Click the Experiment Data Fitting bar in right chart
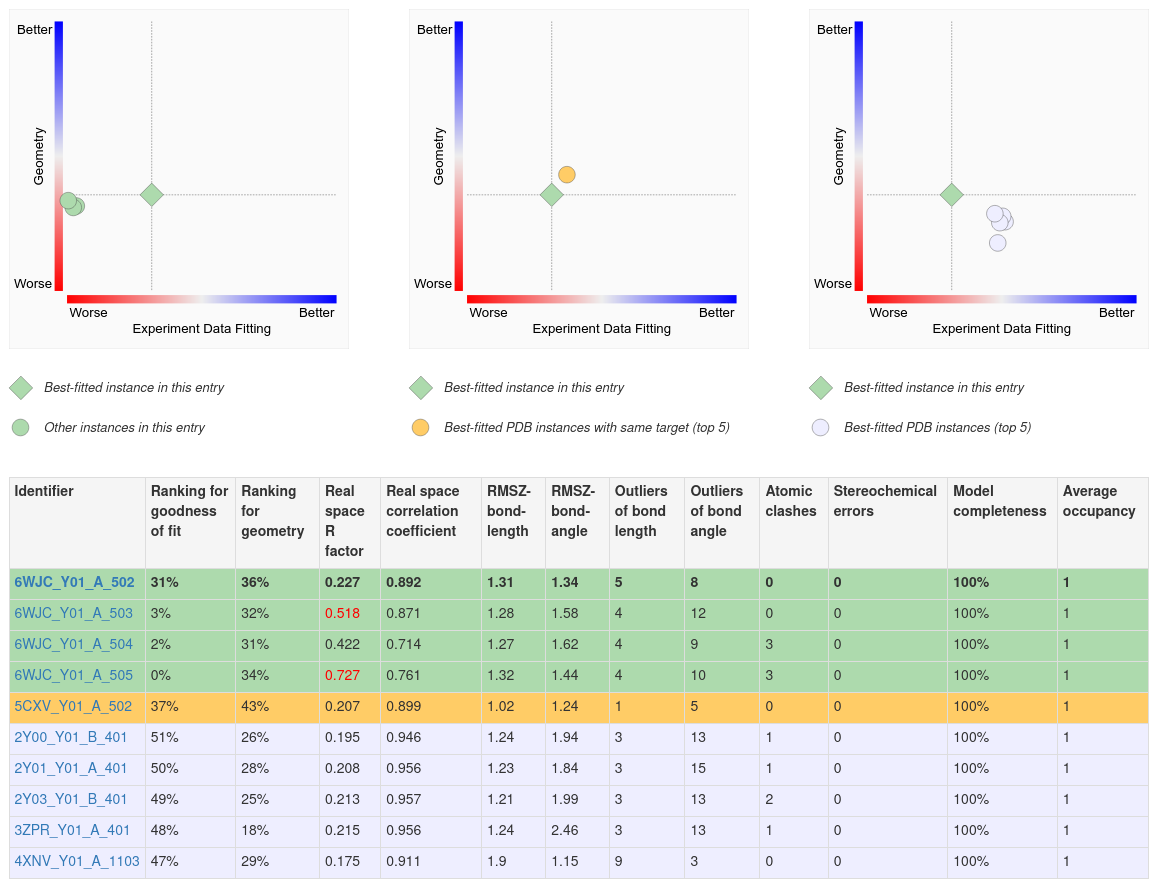 click(1001, 299)
